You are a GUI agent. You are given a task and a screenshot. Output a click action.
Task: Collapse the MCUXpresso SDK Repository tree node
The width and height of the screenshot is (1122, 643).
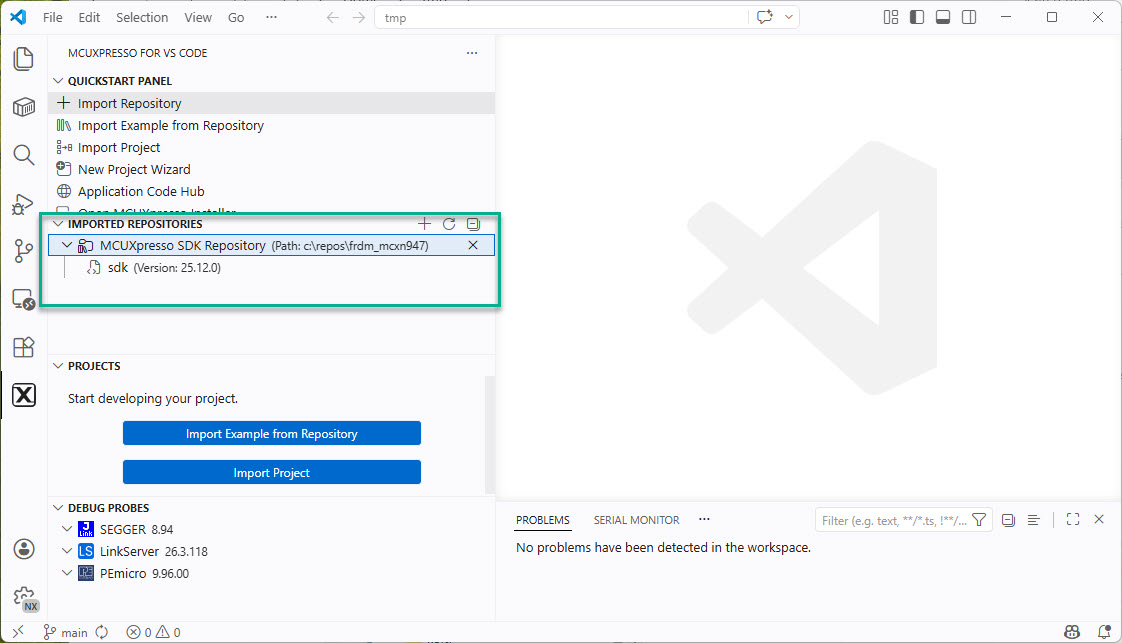pyautogui.click(x=67, y=245)
